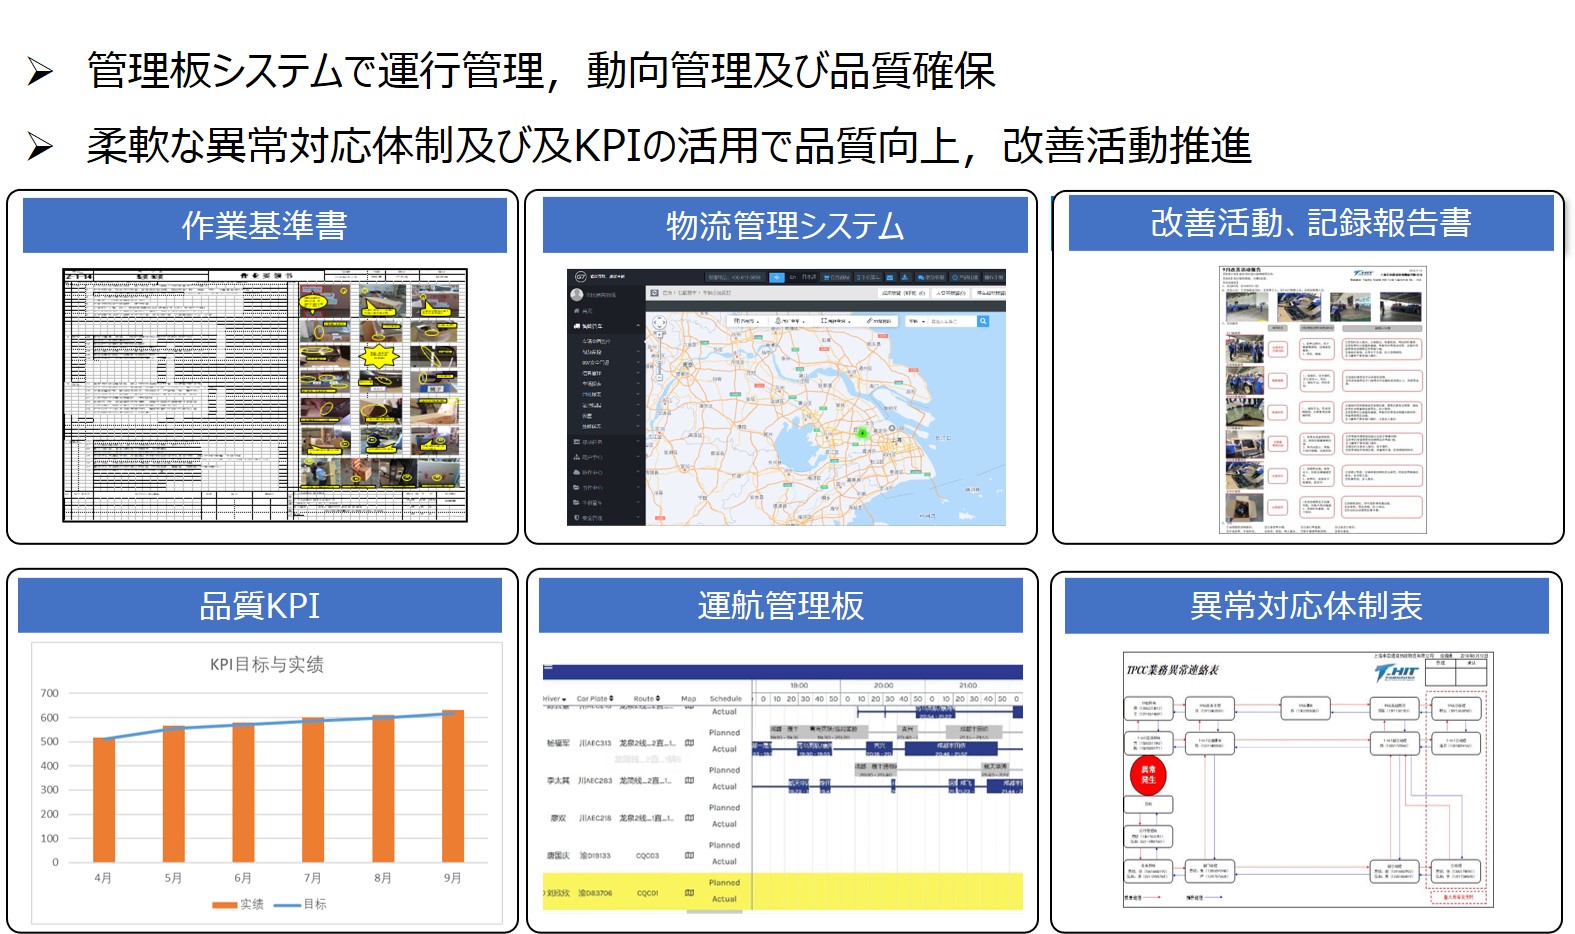Open map icon for route CQC03
The width and height of the screenshot is (1575, 934).
tap(689, 855)
